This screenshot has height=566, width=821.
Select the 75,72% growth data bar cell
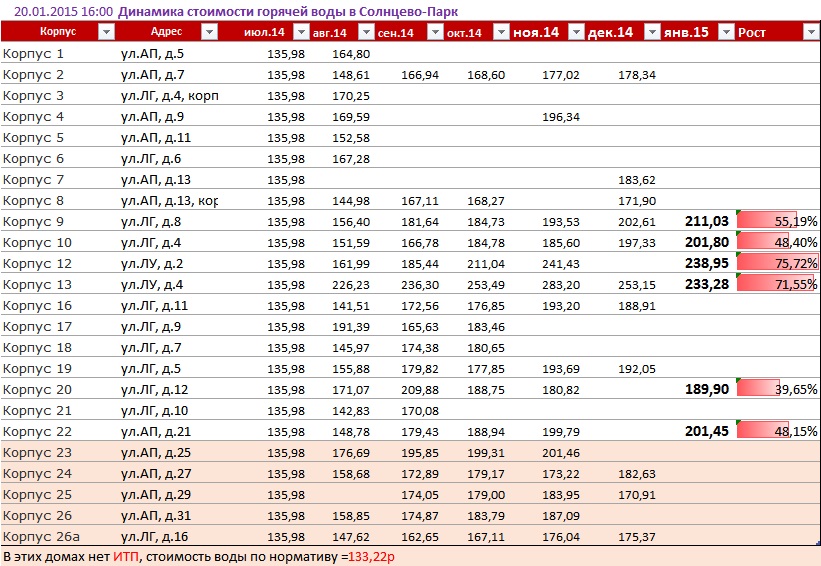point(777,263)
